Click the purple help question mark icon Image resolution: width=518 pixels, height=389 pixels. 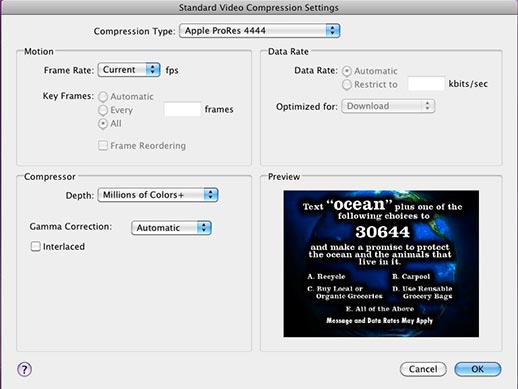click(x=25, y=369)
